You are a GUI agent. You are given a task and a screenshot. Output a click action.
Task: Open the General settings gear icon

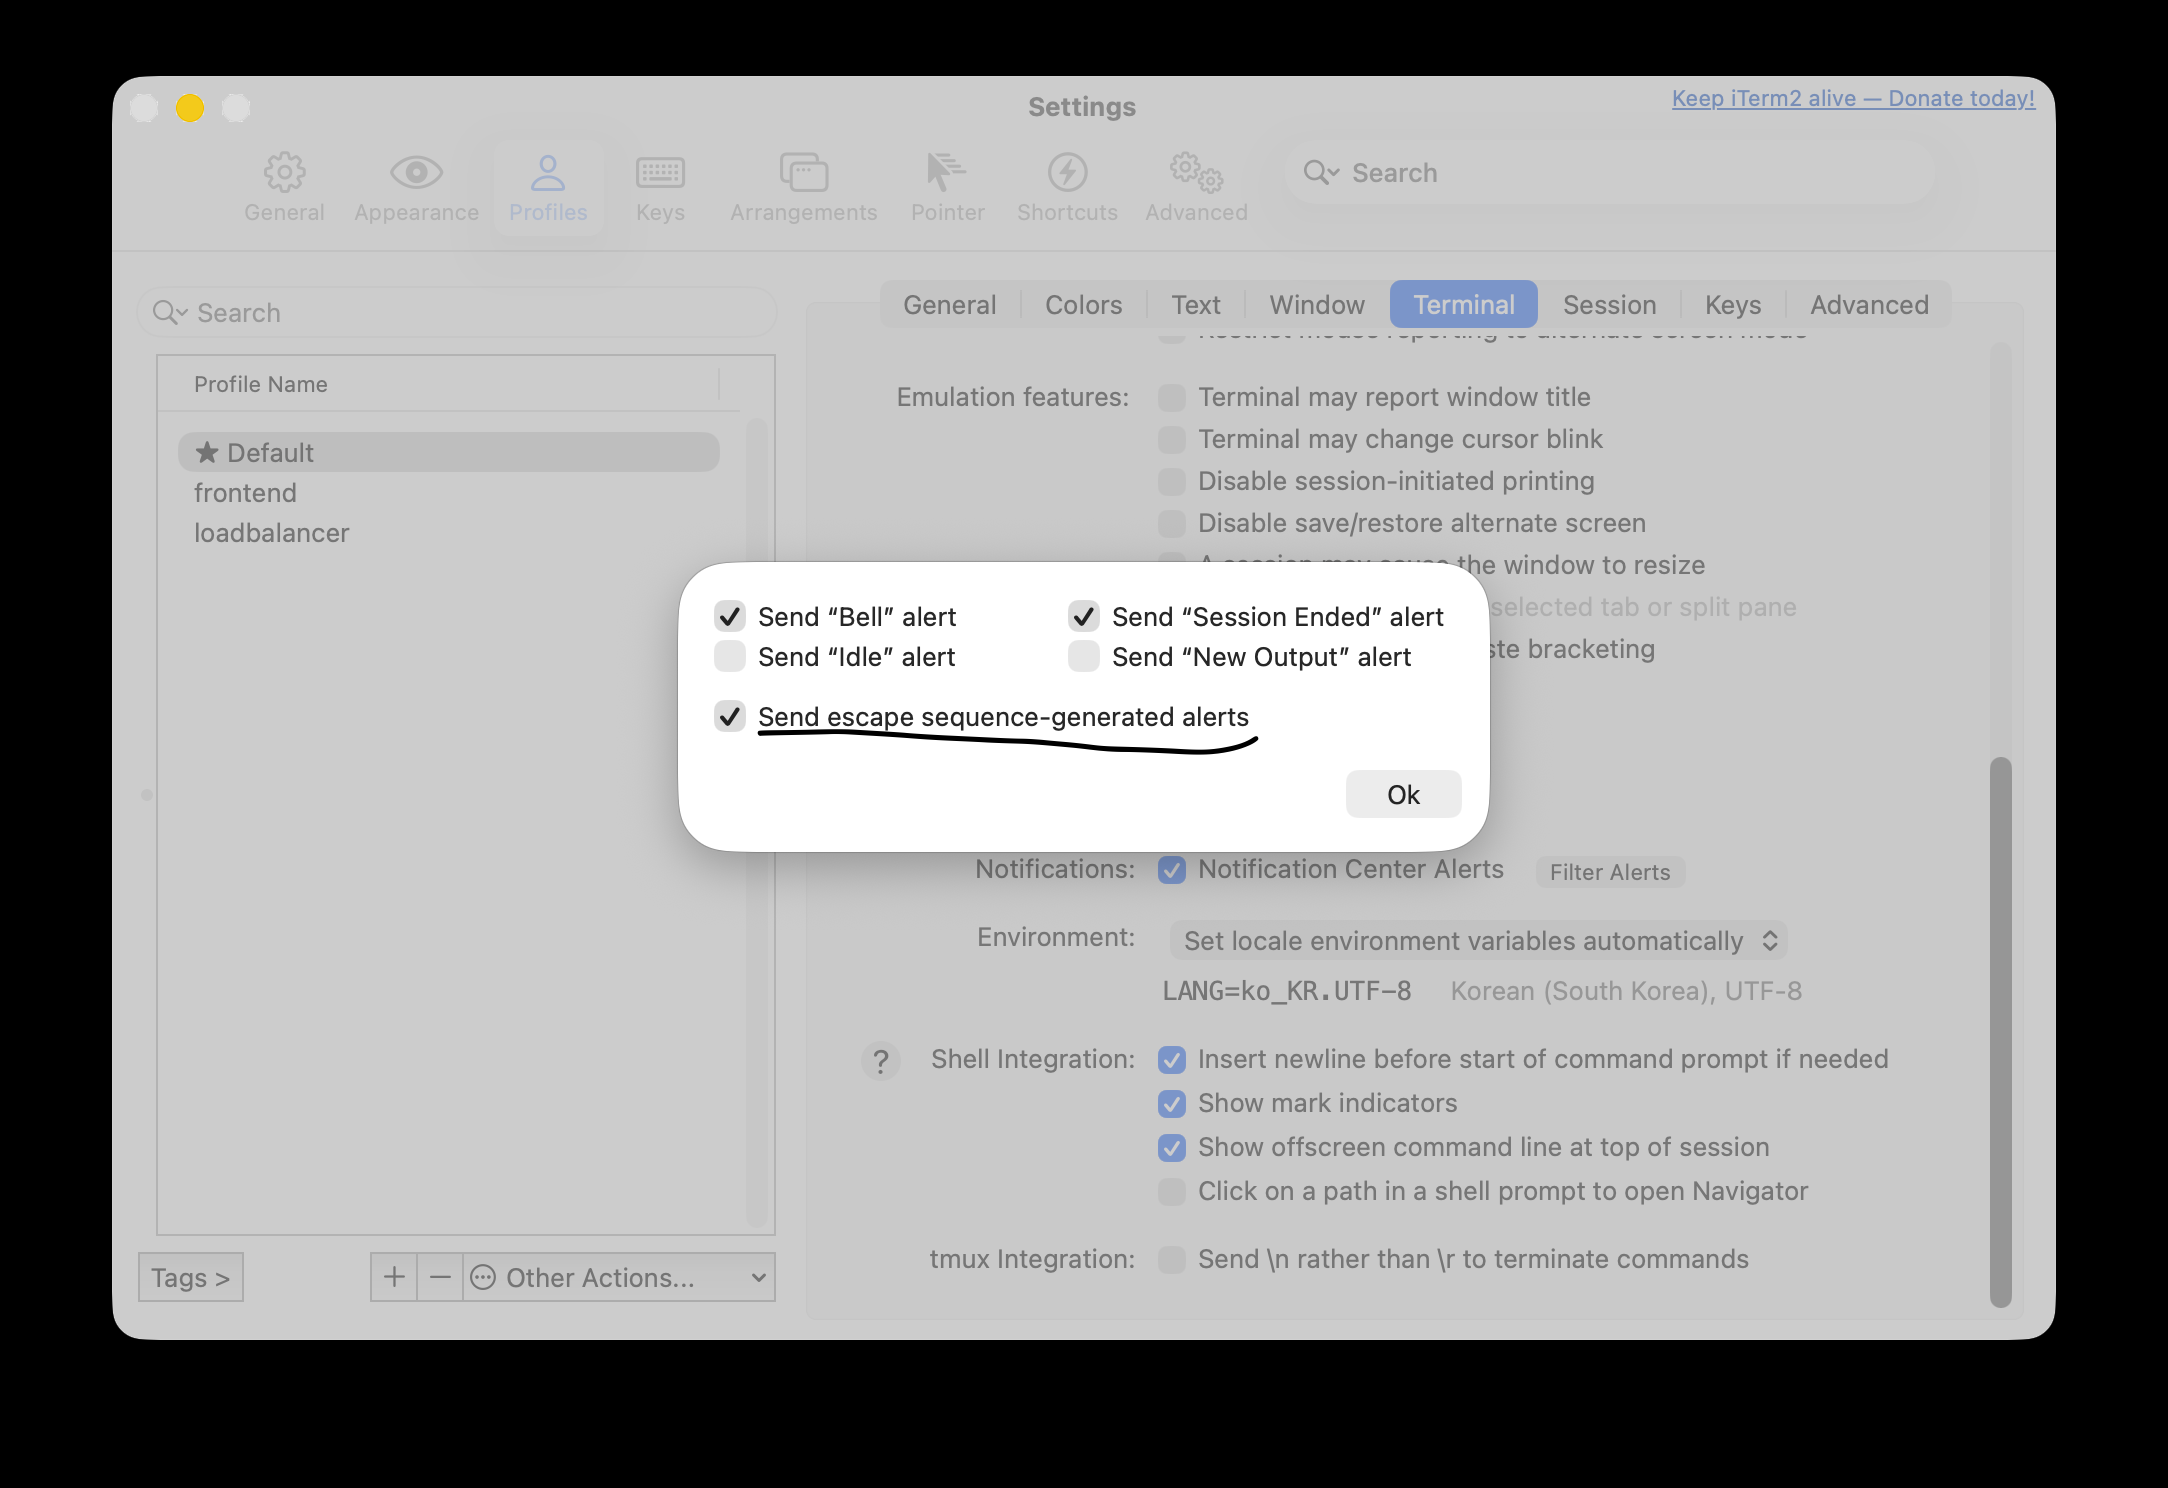tap(284, 173)
